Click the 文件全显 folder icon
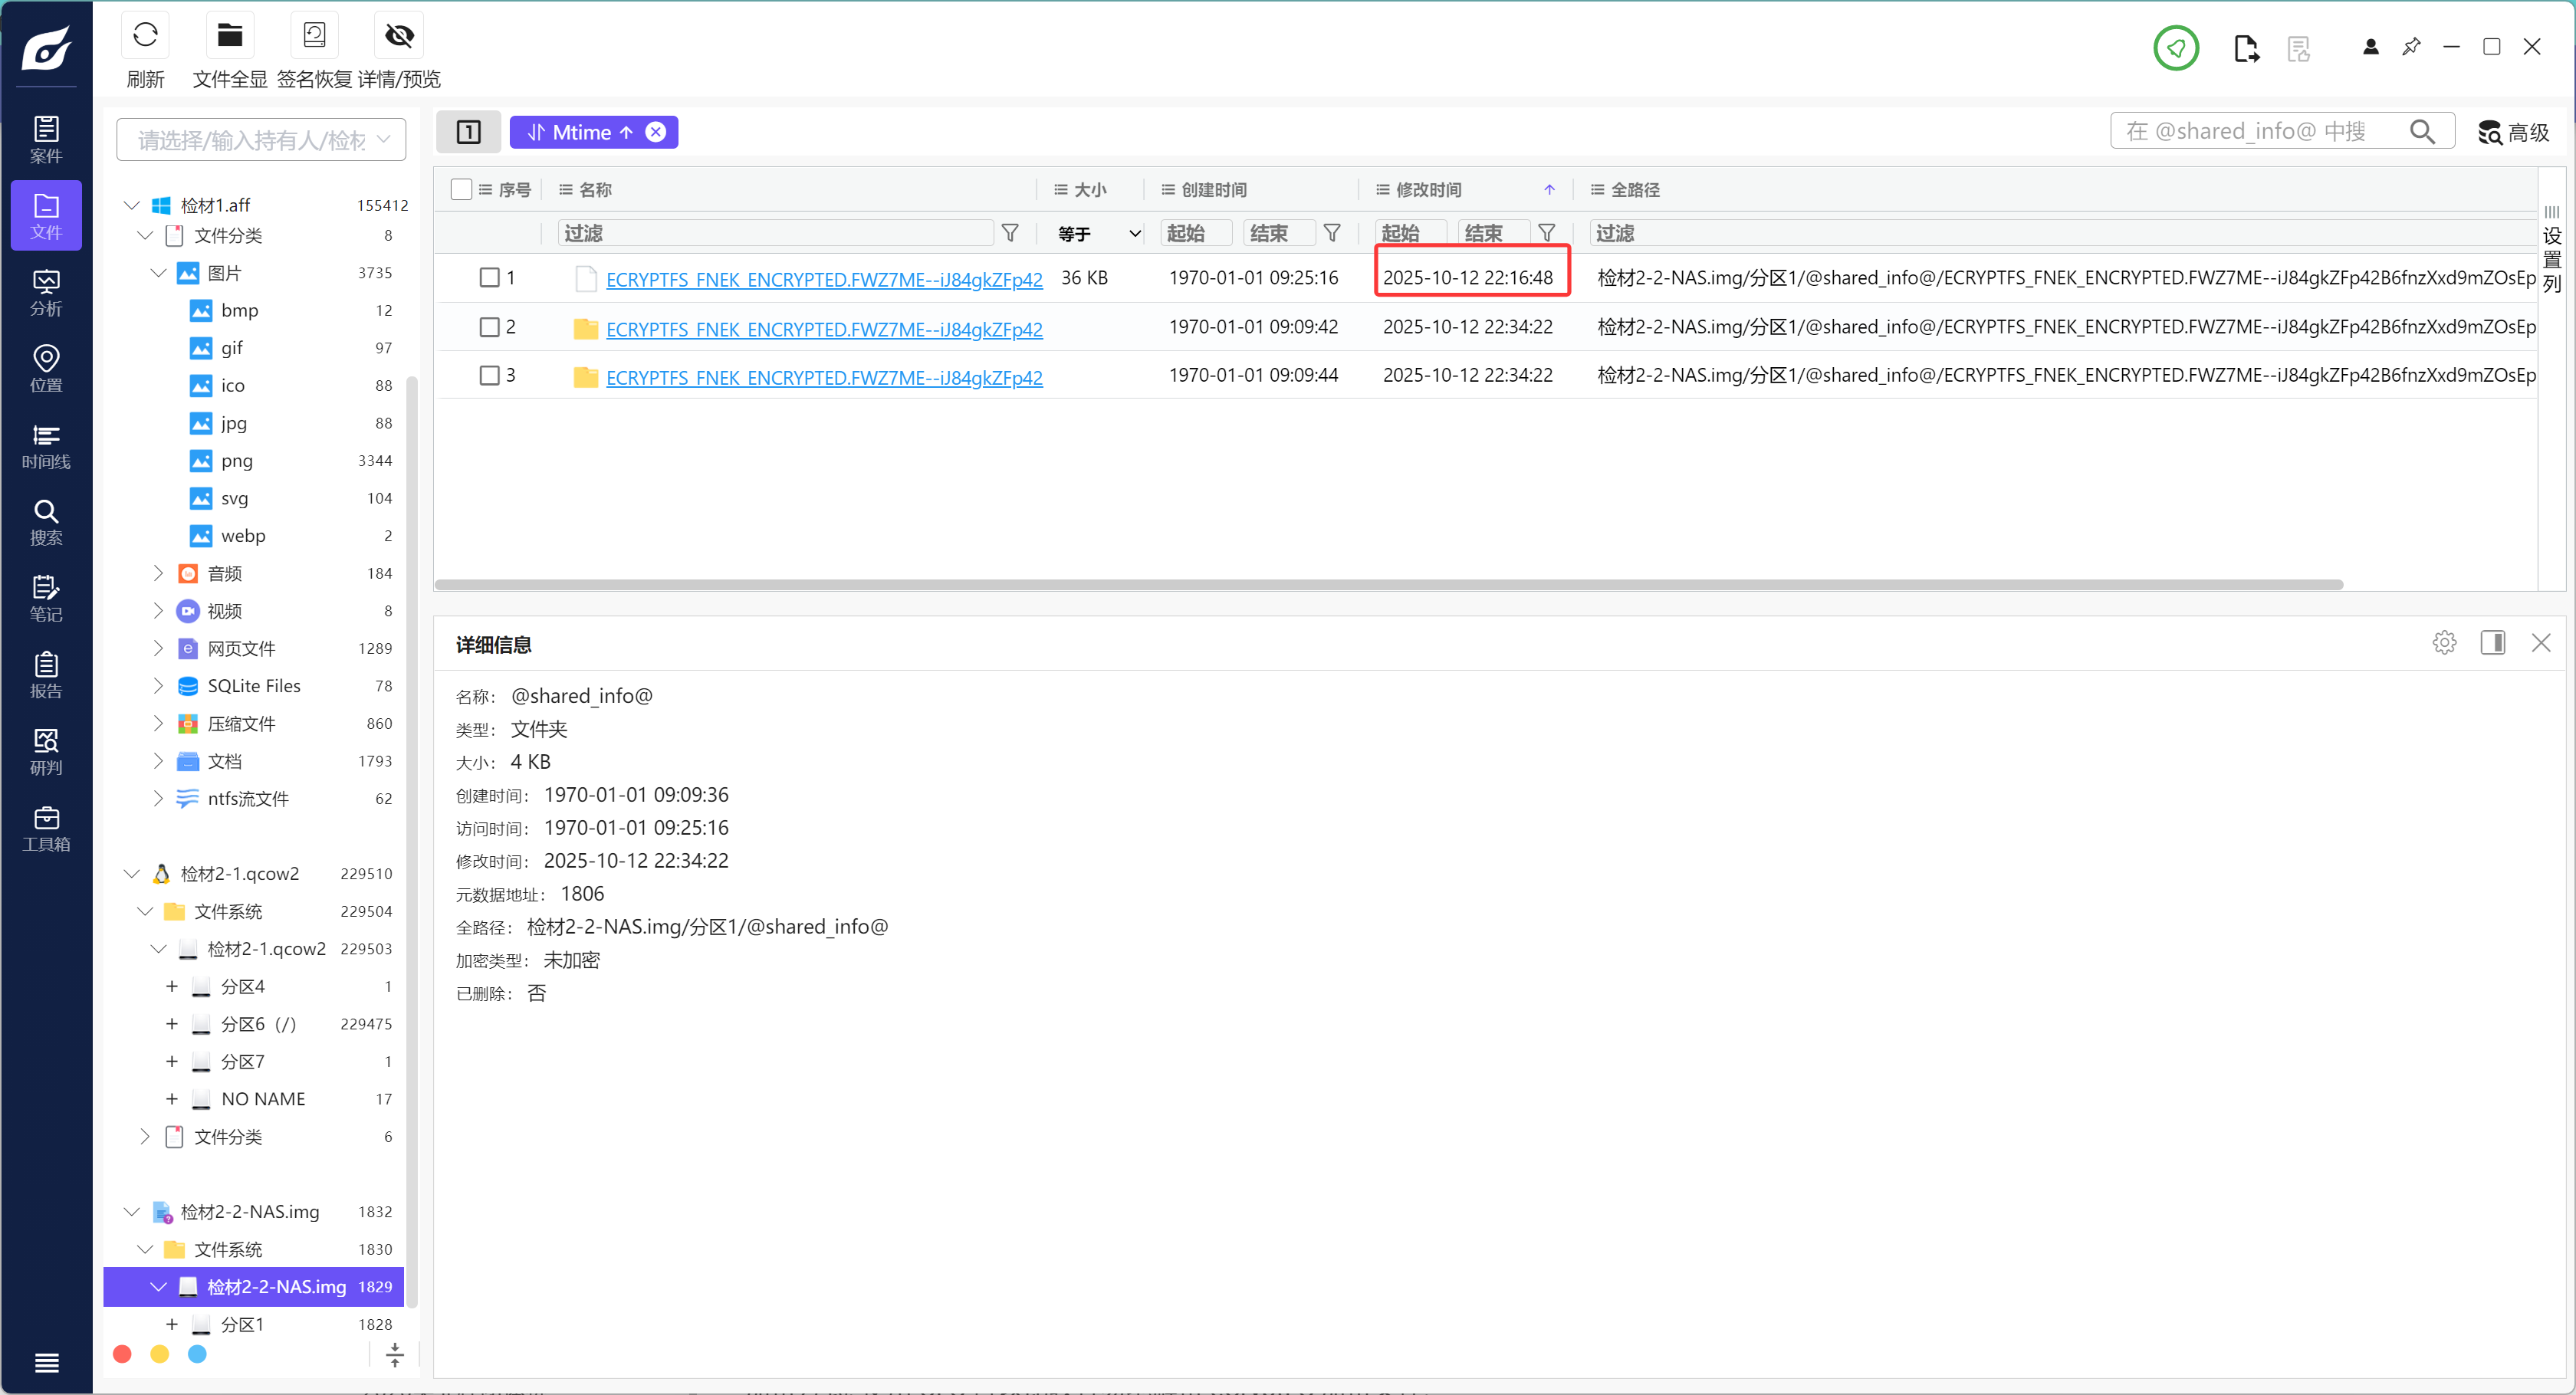Viewport: 2576px width, 1395px height. click(229, 36)
